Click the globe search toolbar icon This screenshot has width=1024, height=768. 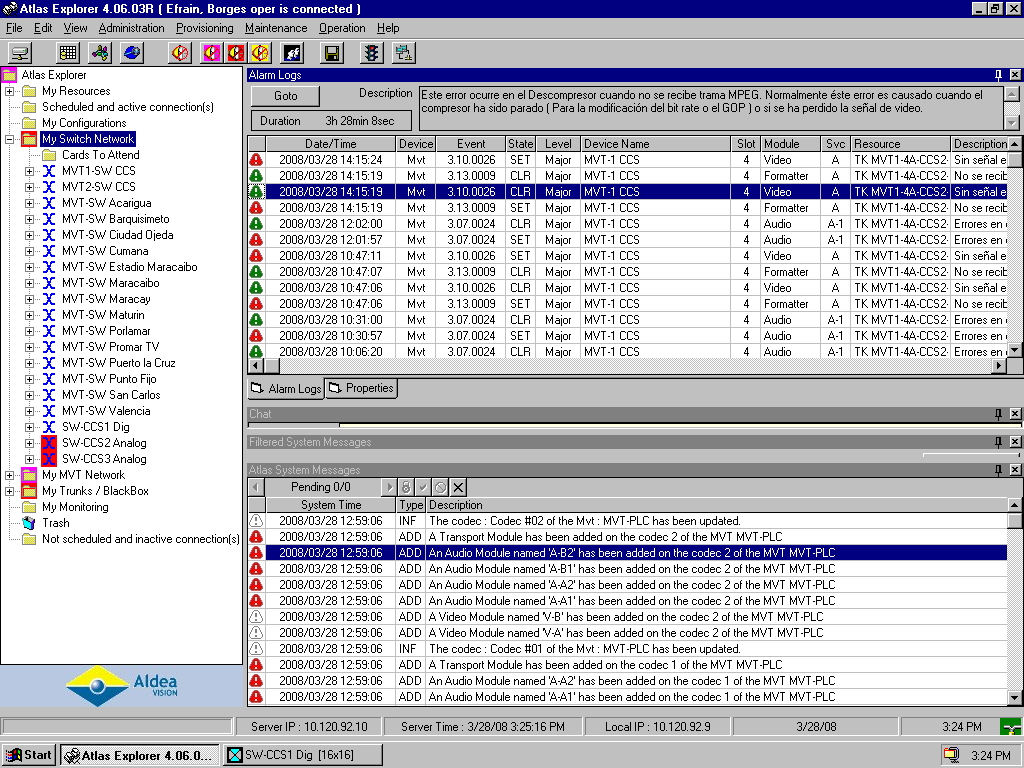point(132,53)
